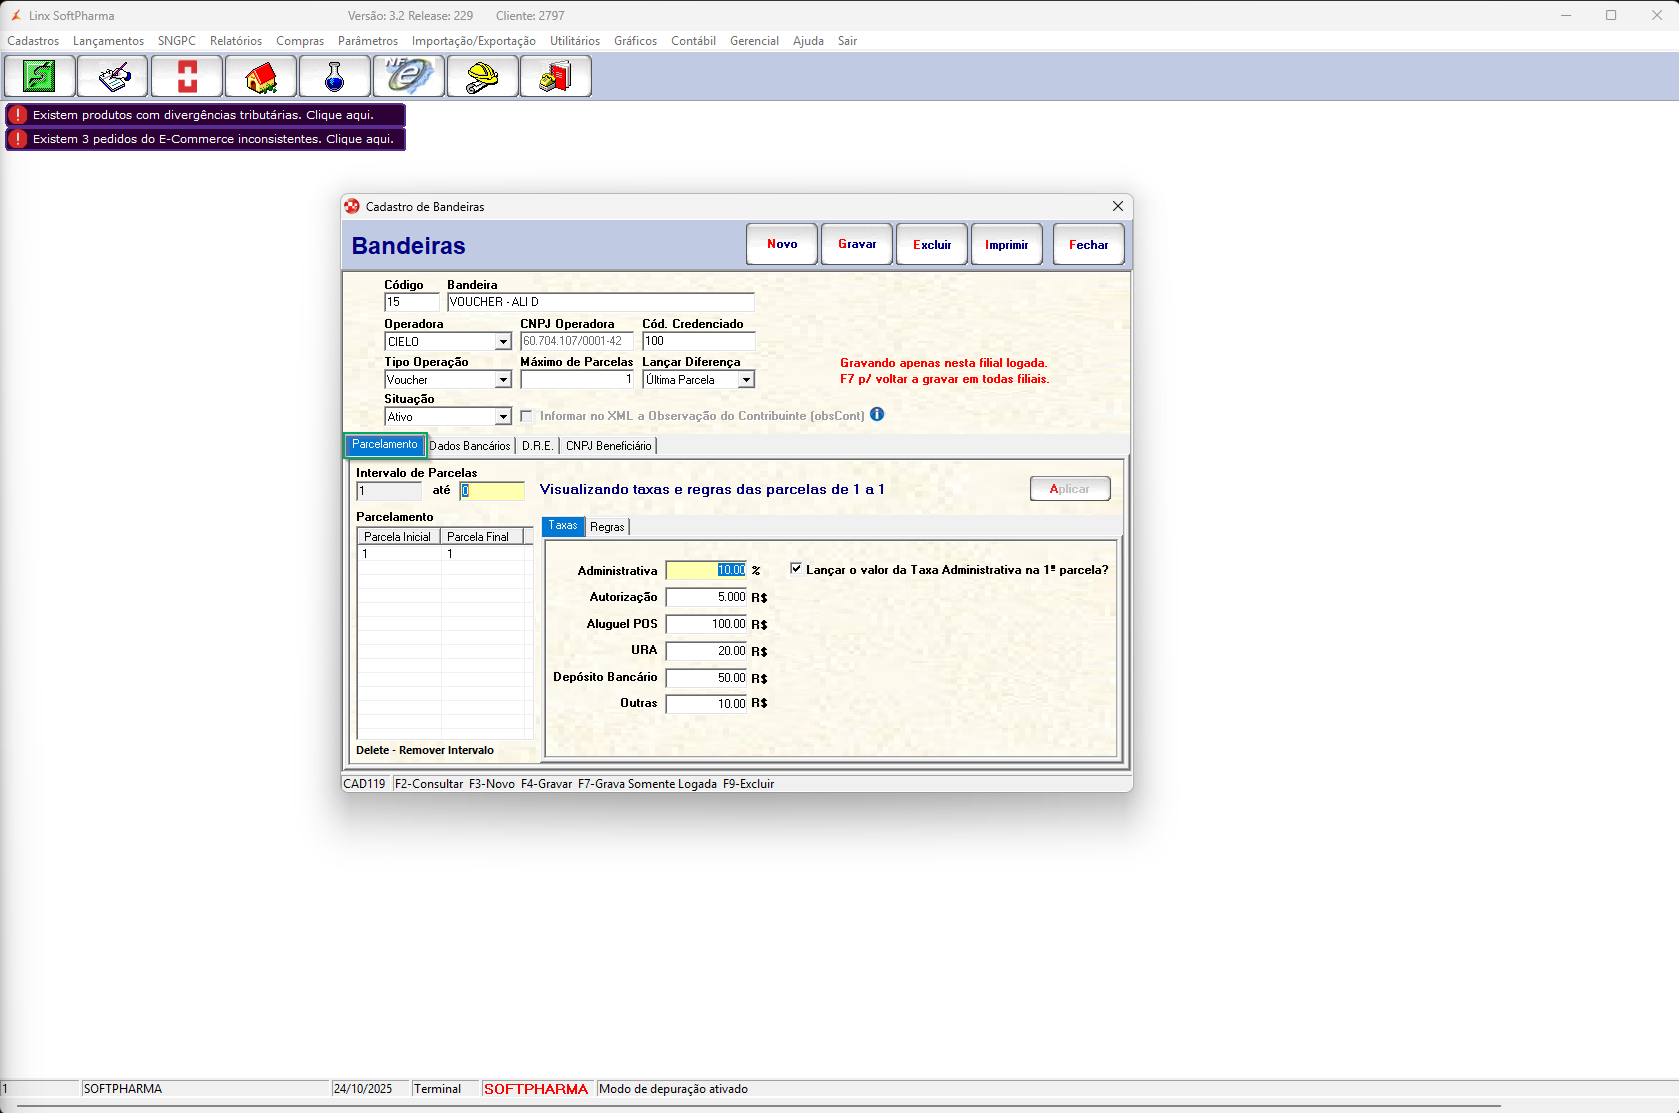Screen dimensions: 1679x1113
Task: Click the Depósito Bancário fee field
Action: tap(706, 678)
